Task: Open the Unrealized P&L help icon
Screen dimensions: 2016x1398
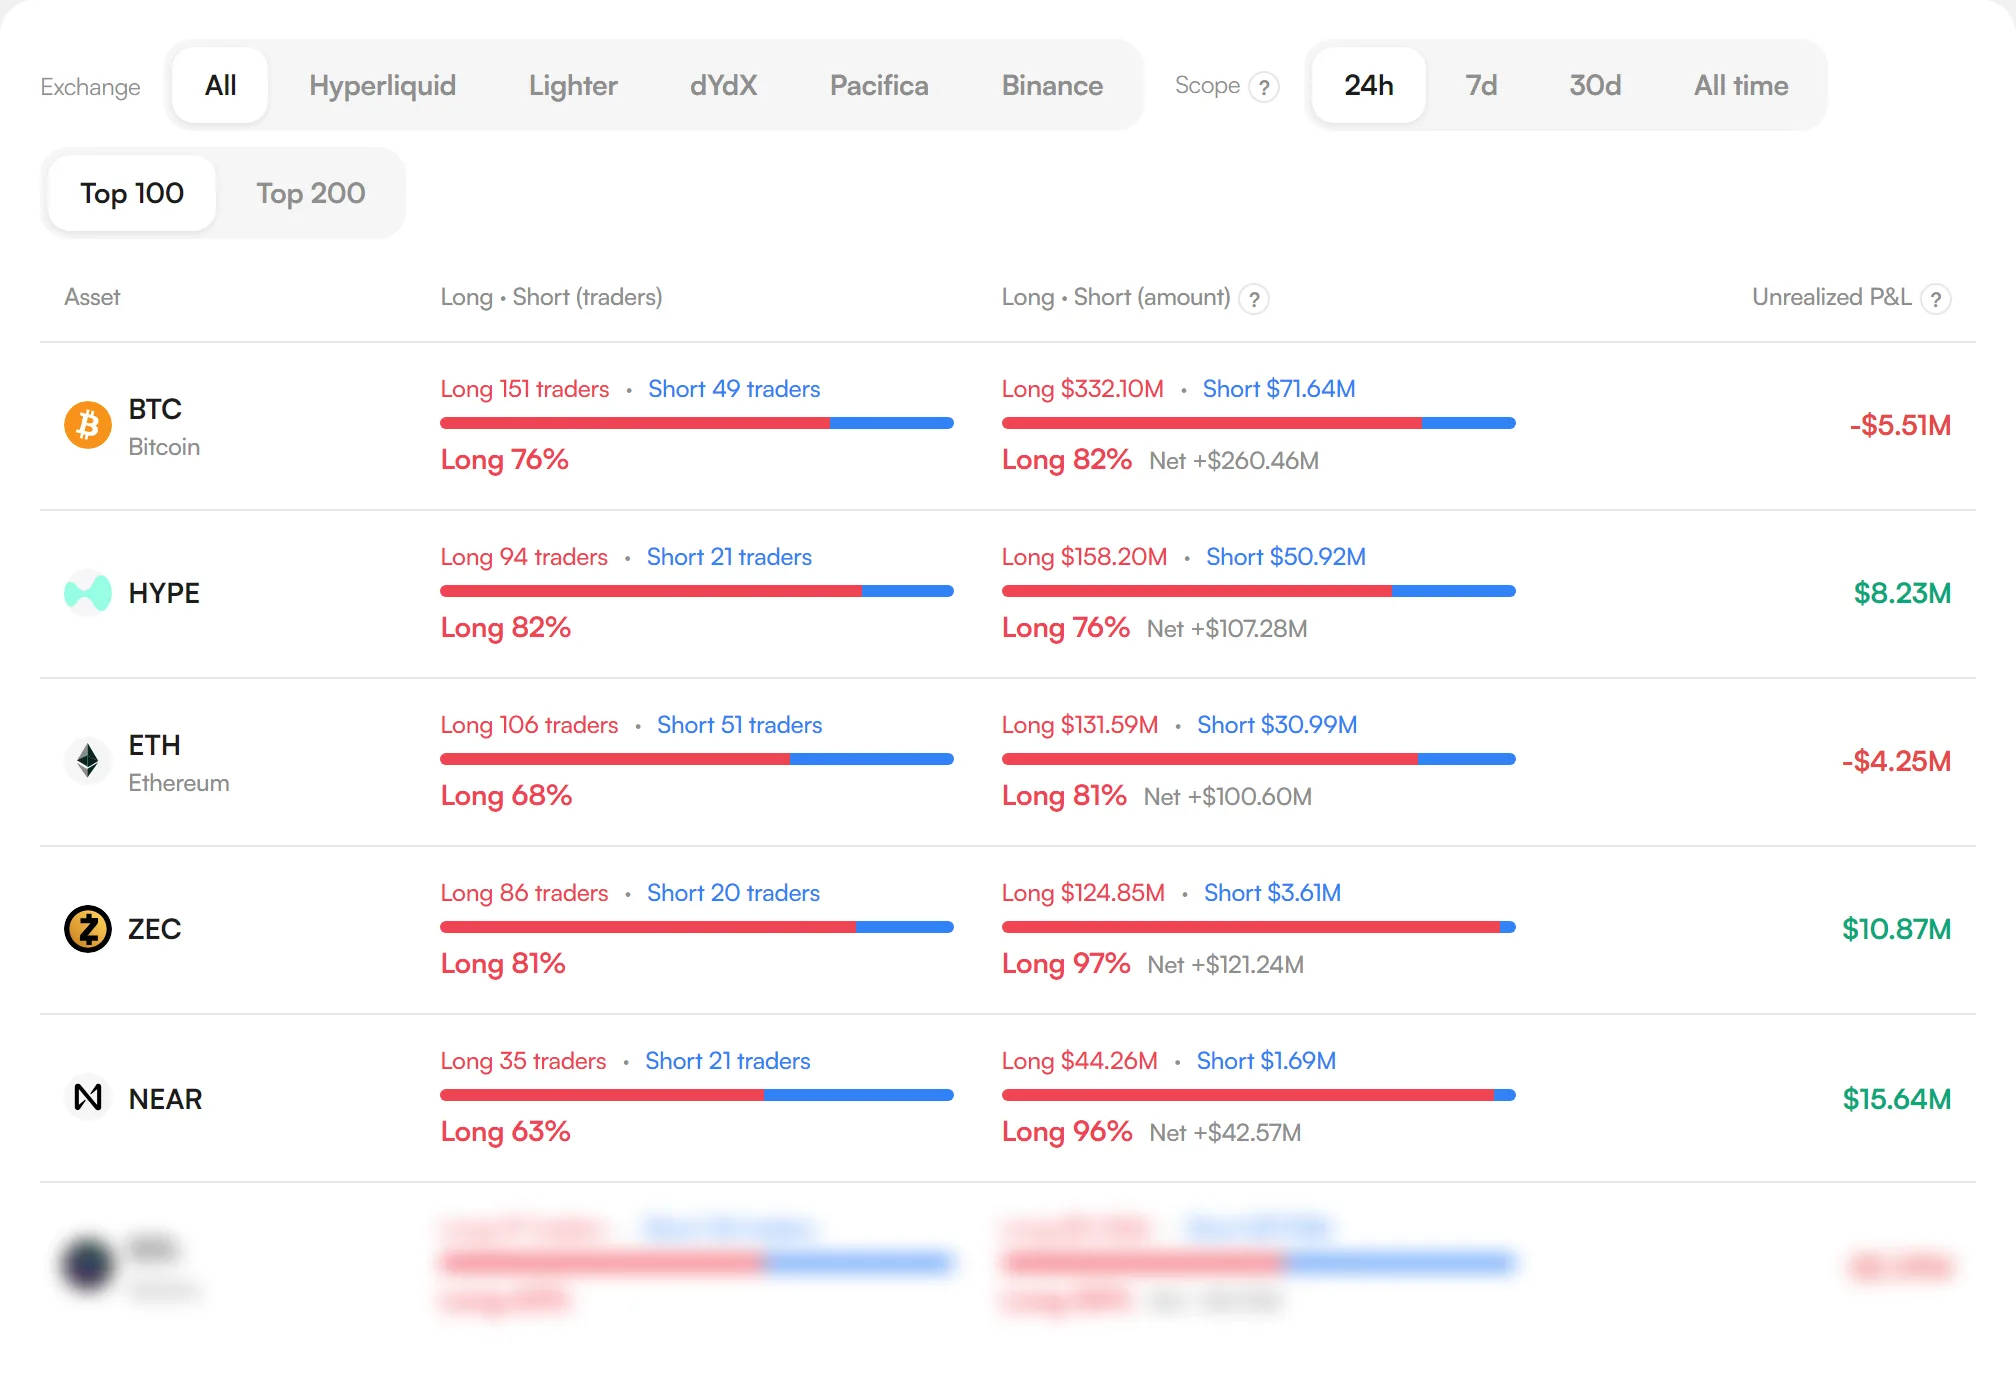Action: (1936, 298)
